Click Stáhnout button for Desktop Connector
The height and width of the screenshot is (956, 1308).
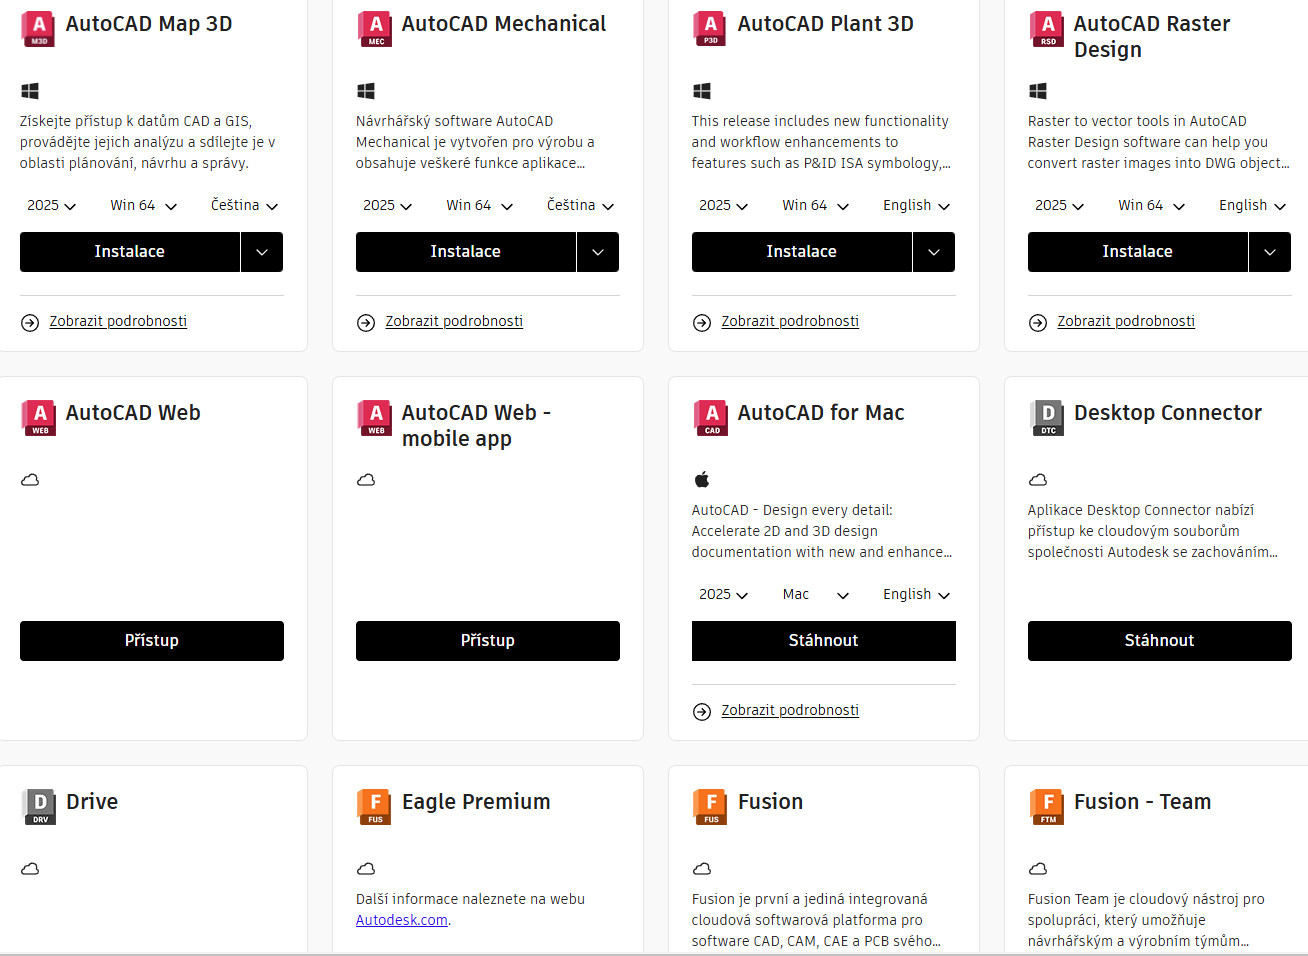(1160, 641)
